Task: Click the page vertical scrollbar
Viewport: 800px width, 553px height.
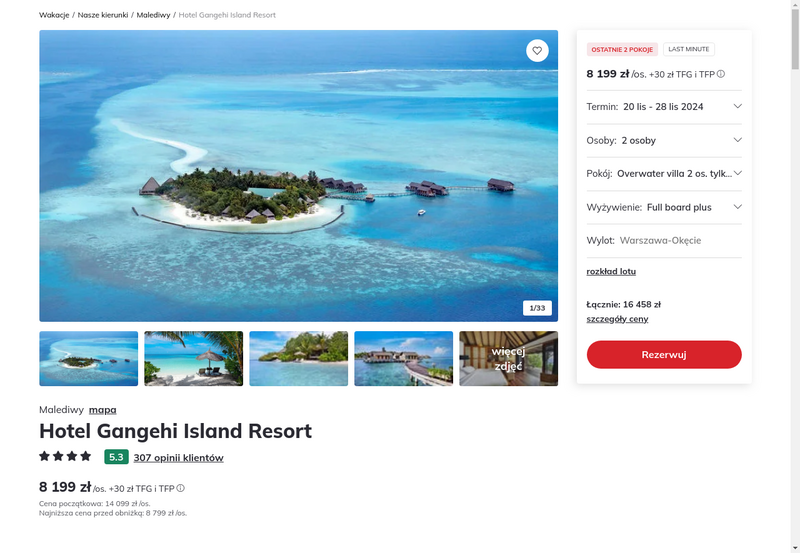Action: pos(795,276)
